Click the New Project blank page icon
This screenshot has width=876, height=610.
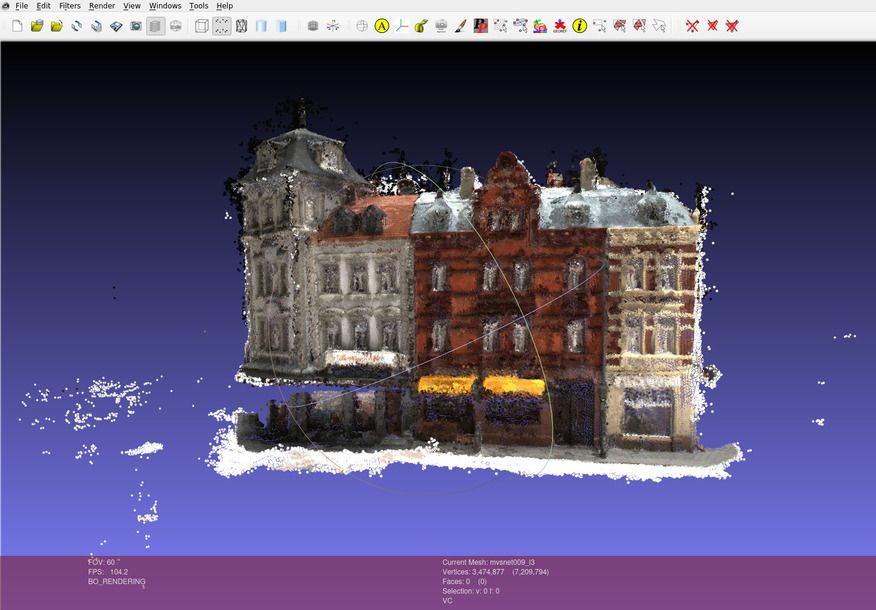[17, 26]
